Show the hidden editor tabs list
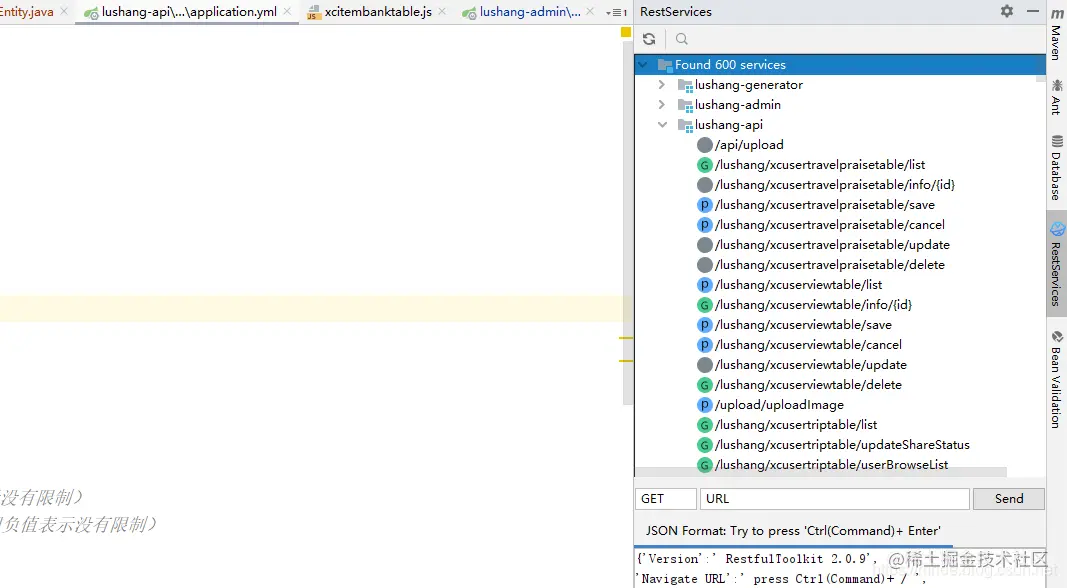This screenshot has width=1067, height=588. [615, 12]
